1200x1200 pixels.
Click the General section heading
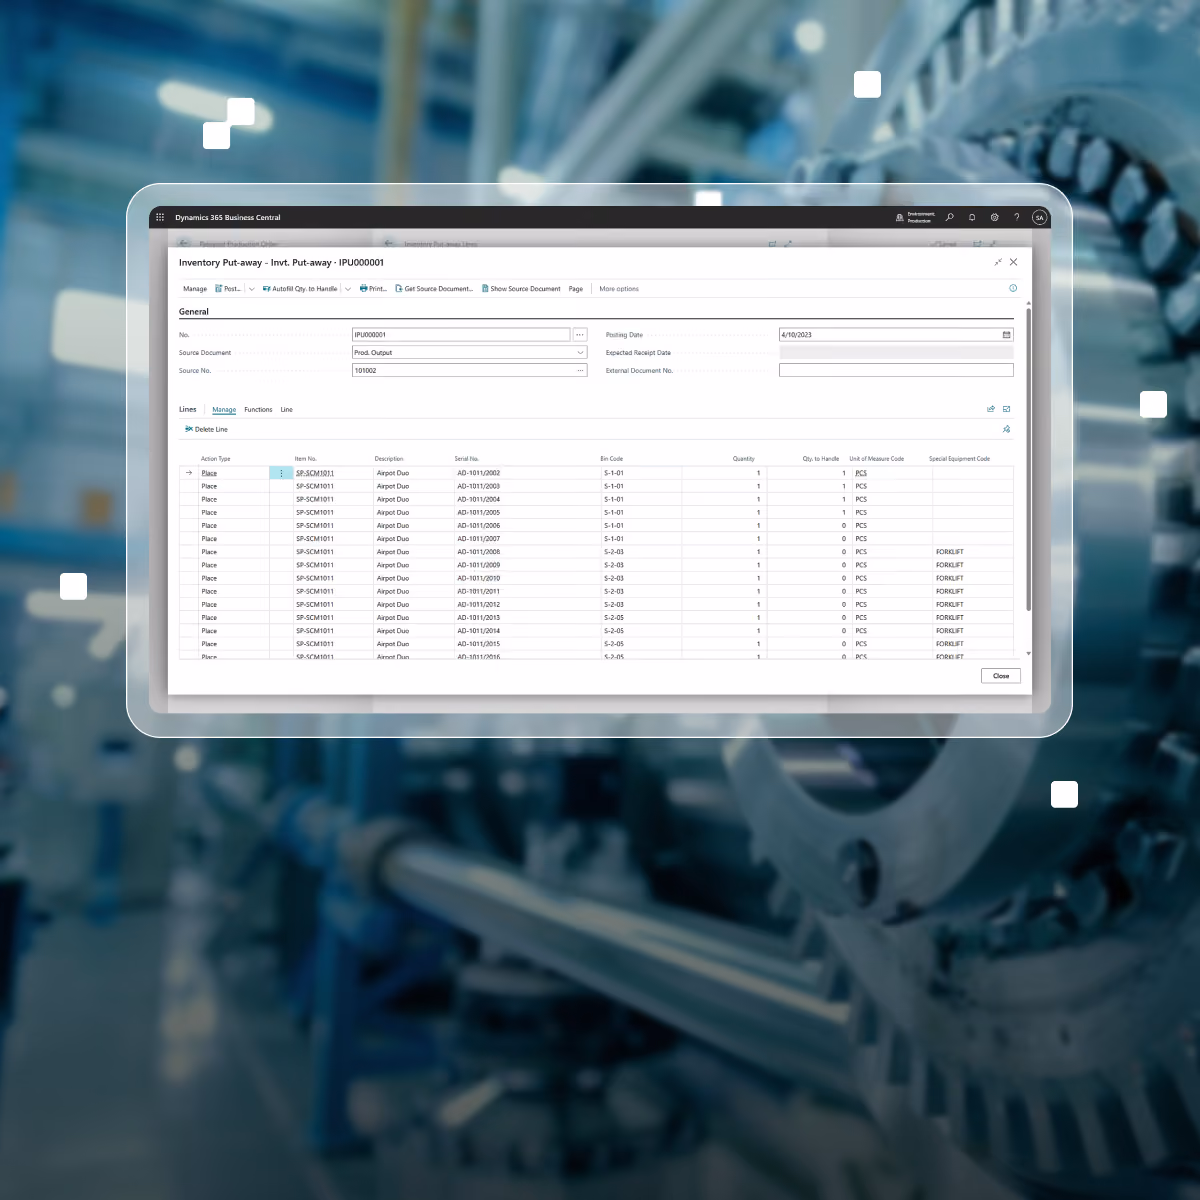pos(194,312)
